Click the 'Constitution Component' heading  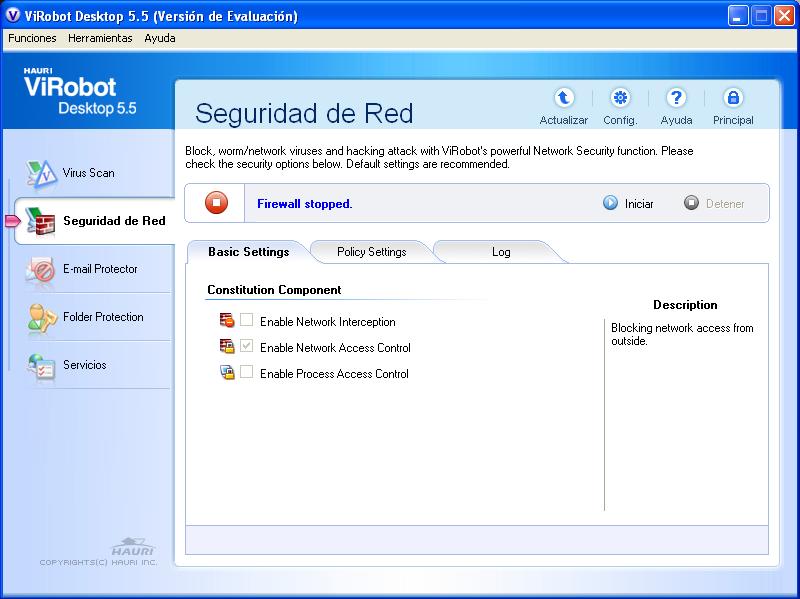274,290
